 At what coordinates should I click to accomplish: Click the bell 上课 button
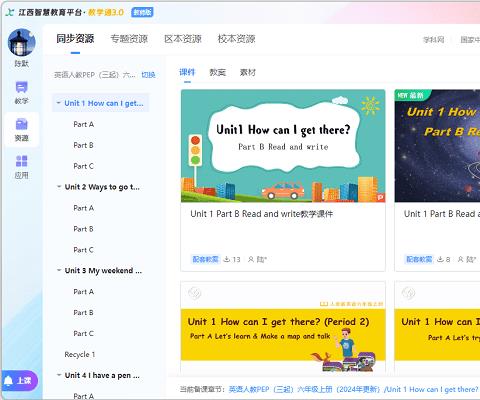19,380
